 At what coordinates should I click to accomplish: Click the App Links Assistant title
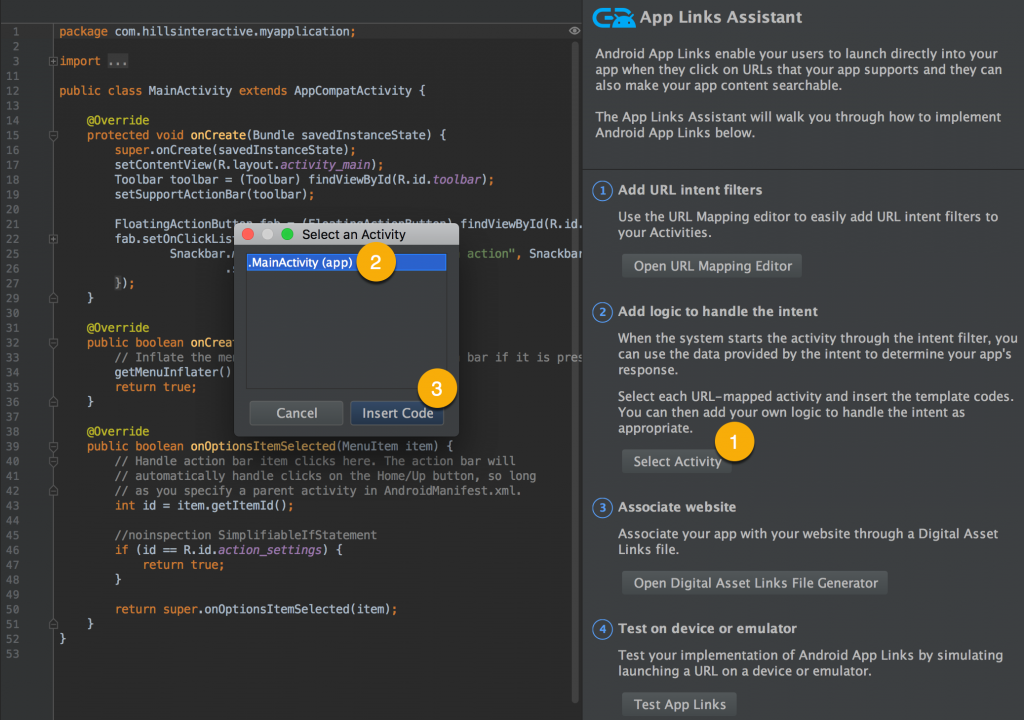coord(720,18)
